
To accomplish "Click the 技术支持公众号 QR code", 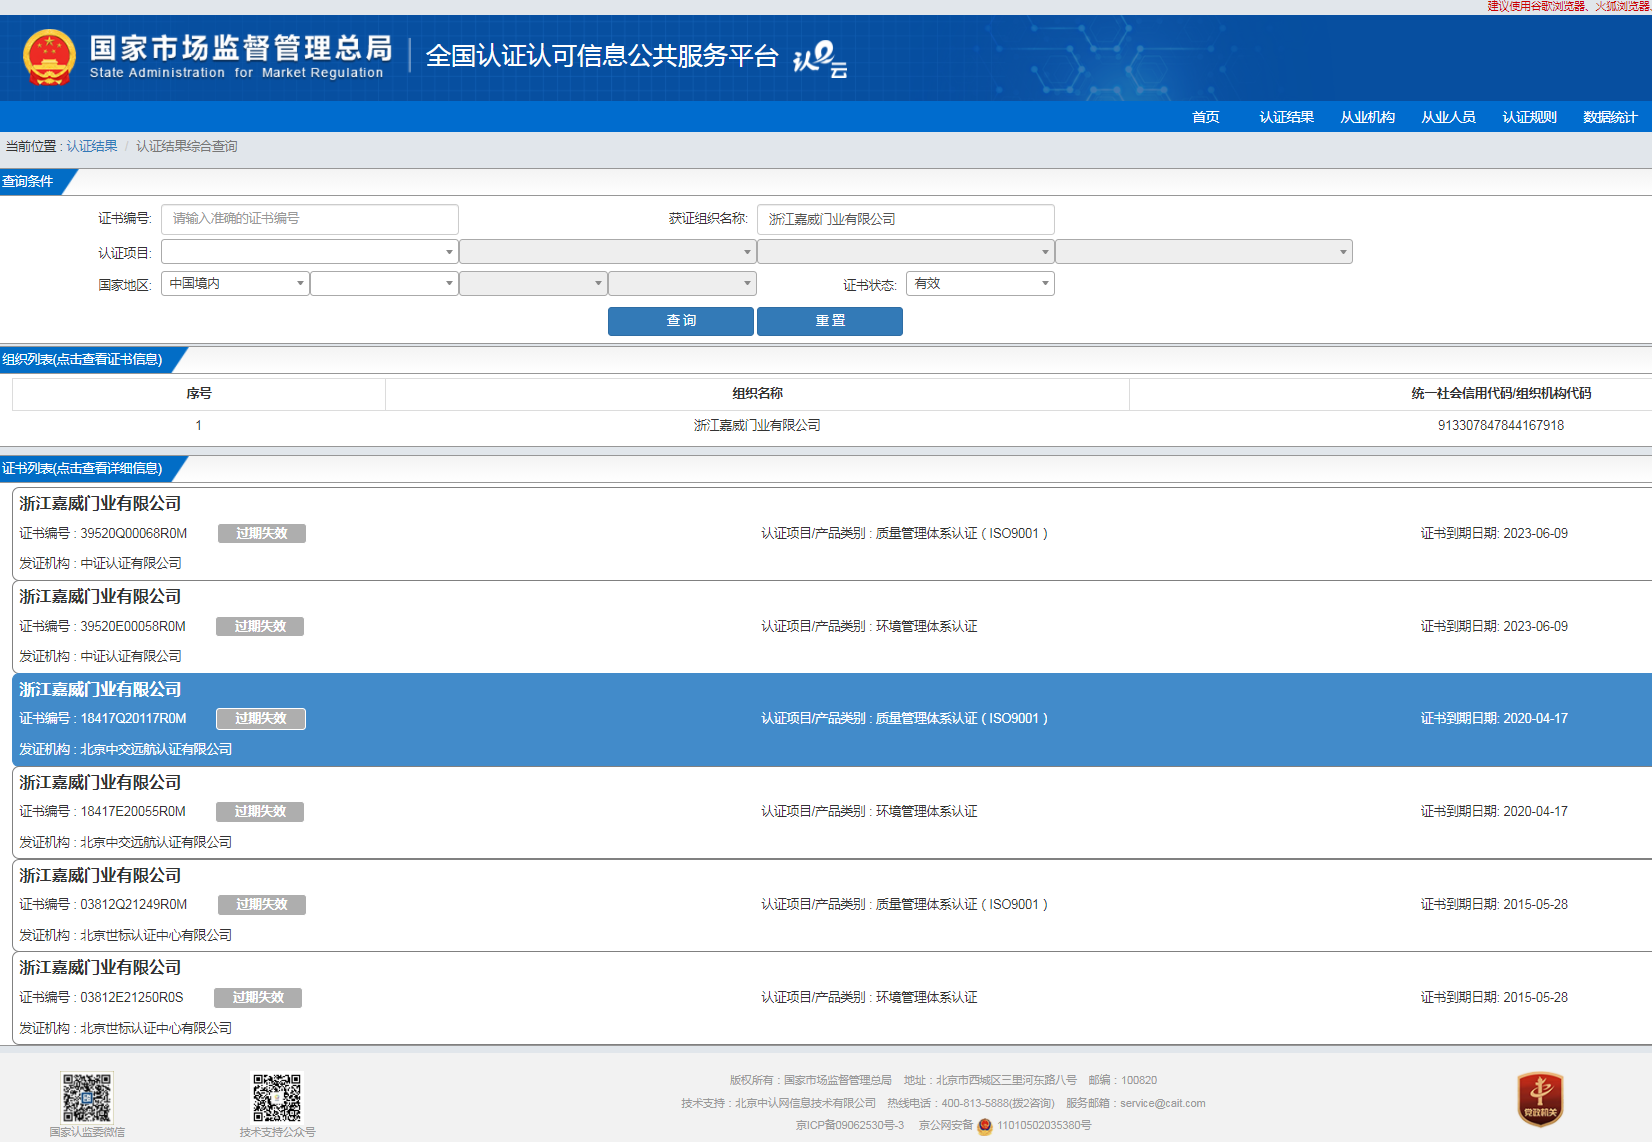I will pyautogui.click(x=277, y=1098).
